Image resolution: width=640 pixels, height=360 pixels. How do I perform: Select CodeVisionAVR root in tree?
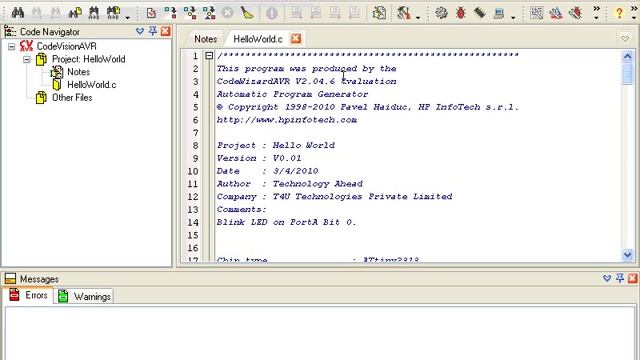pos(67,46)
